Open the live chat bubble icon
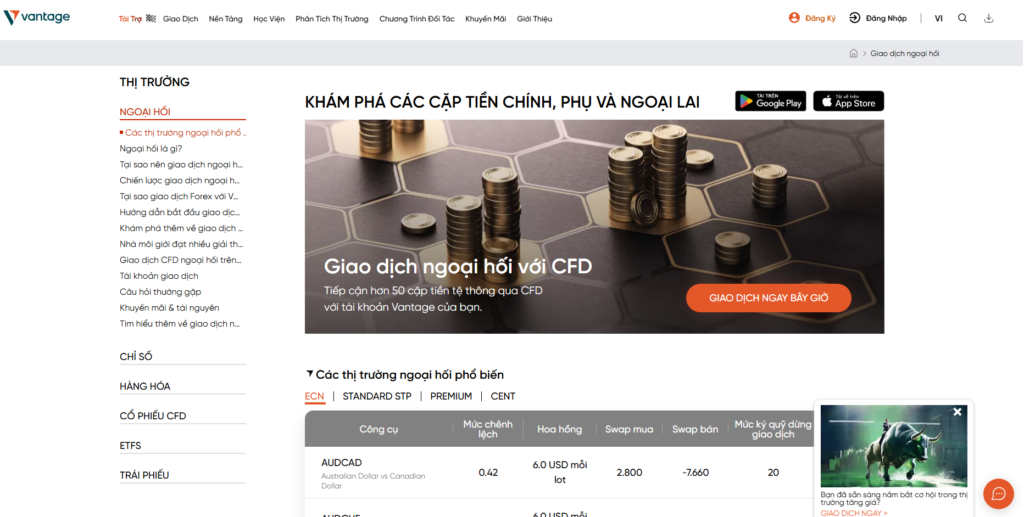 pos(999,494)
